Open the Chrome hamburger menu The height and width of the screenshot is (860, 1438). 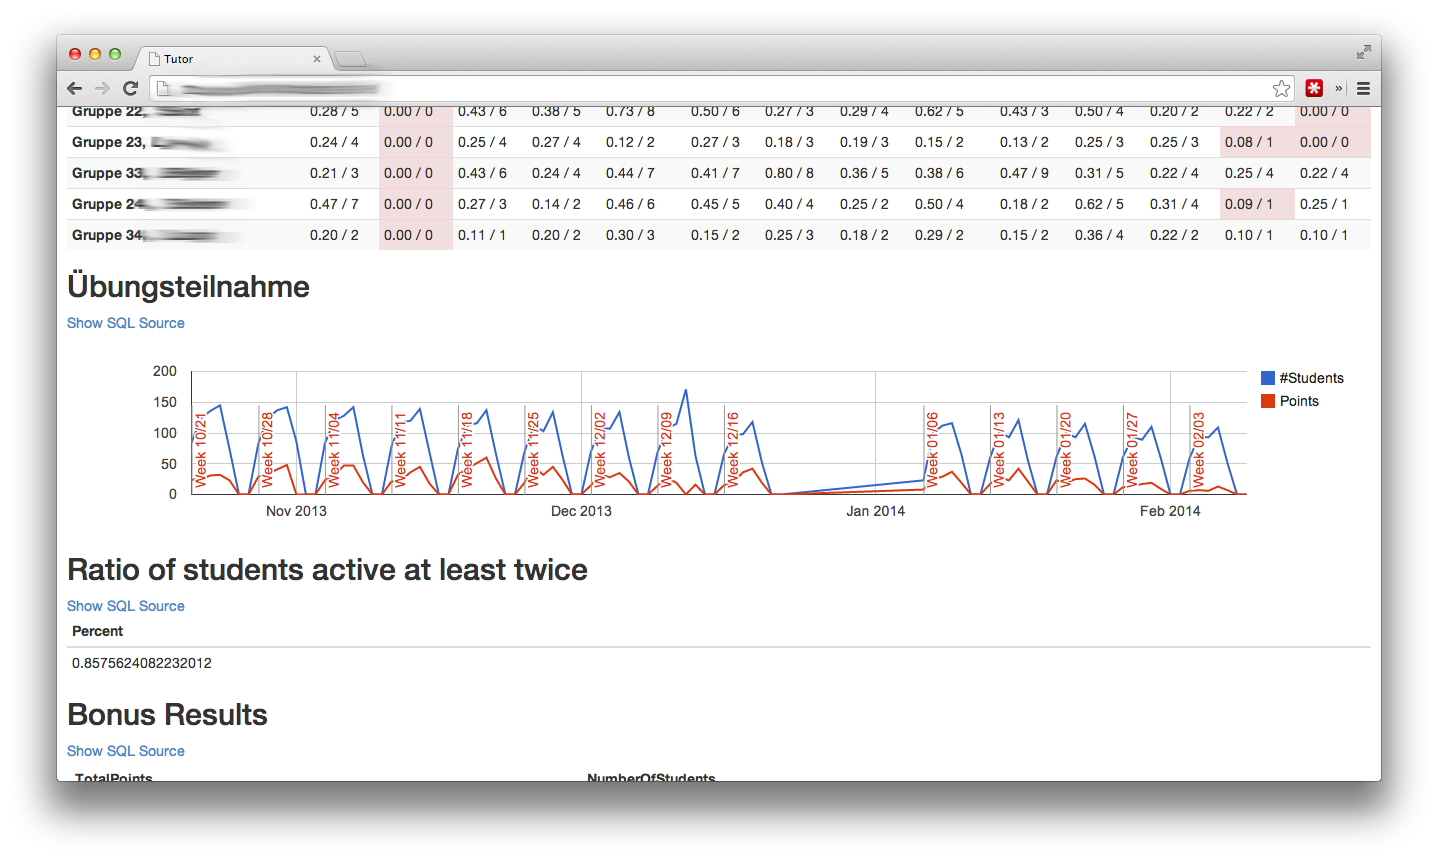point(1363,88)
